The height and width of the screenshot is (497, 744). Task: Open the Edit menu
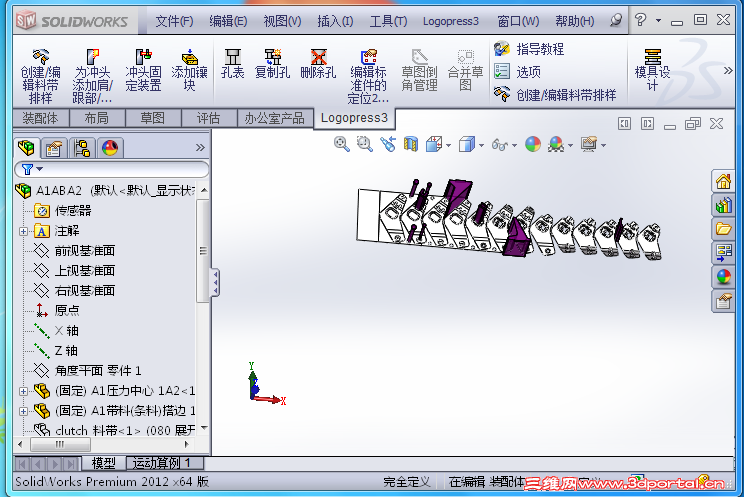coord(228,21)
